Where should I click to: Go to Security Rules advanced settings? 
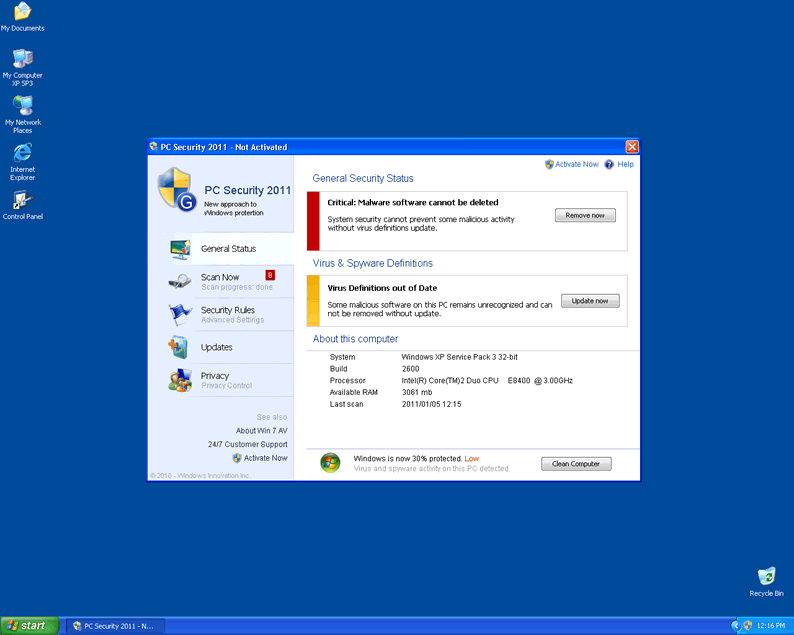[228, 311]
